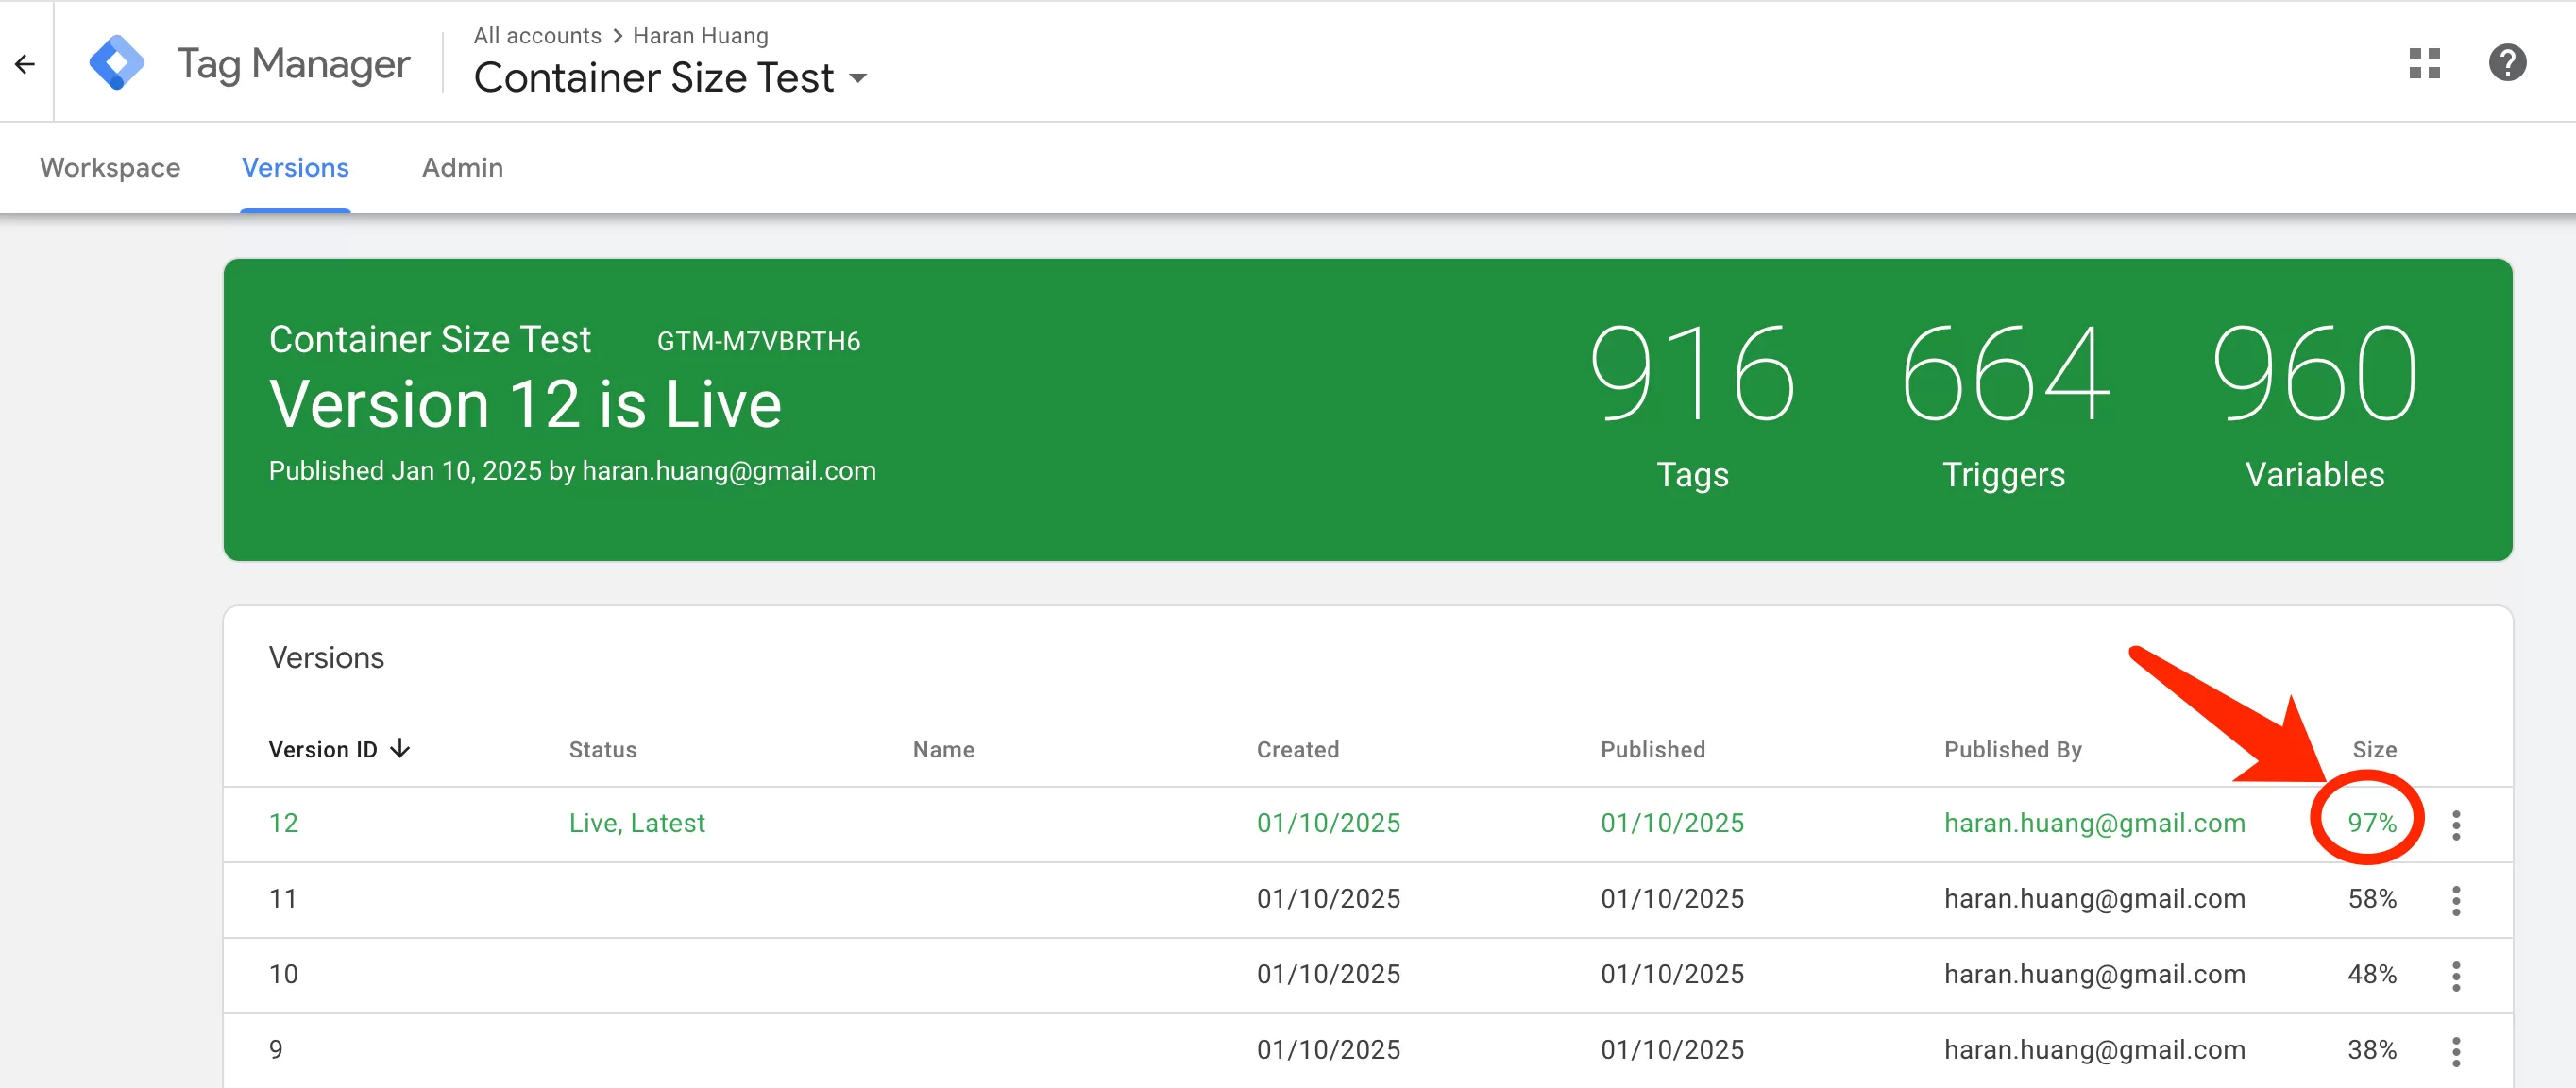Select the Versions tab
Screen dimensions: 2576x1088
click(295, 167)
